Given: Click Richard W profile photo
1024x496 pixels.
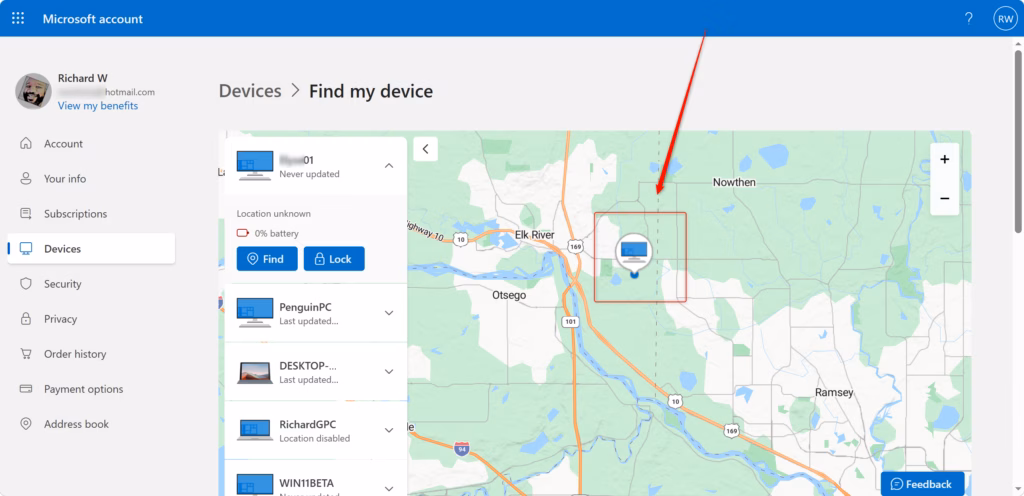Looking at the screenshot, I should pyautogui.click(x=33, y=91).
